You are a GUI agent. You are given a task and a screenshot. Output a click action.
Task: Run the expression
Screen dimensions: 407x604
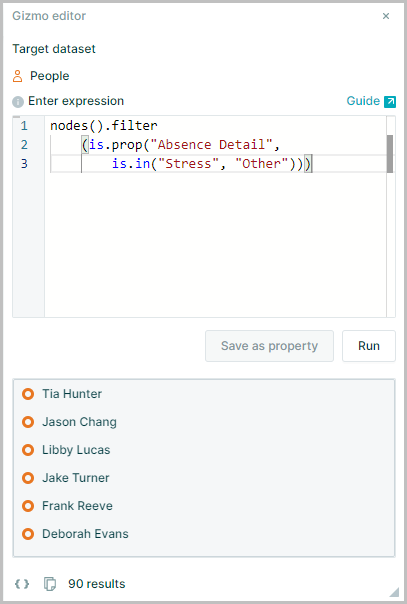tap(369, 346)
